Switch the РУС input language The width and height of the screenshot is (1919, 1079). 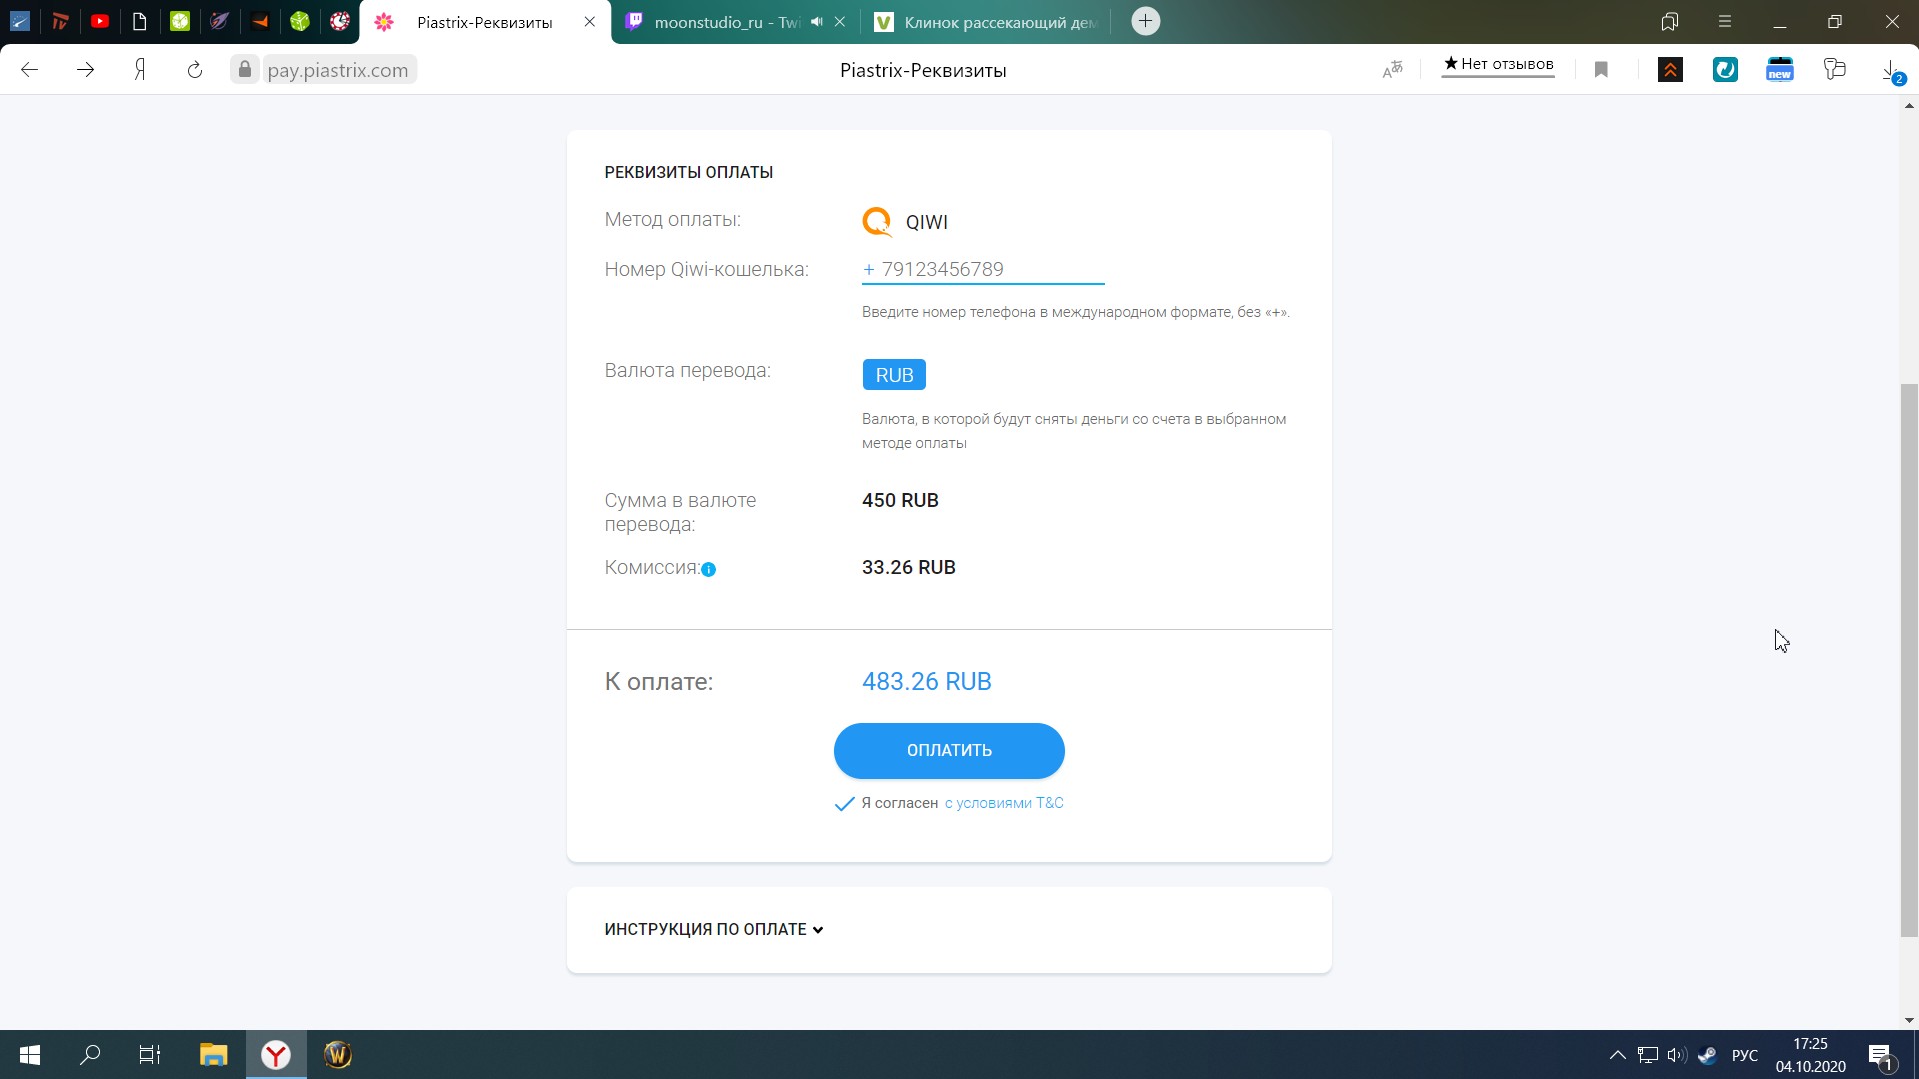[x=1745, y=1055]
